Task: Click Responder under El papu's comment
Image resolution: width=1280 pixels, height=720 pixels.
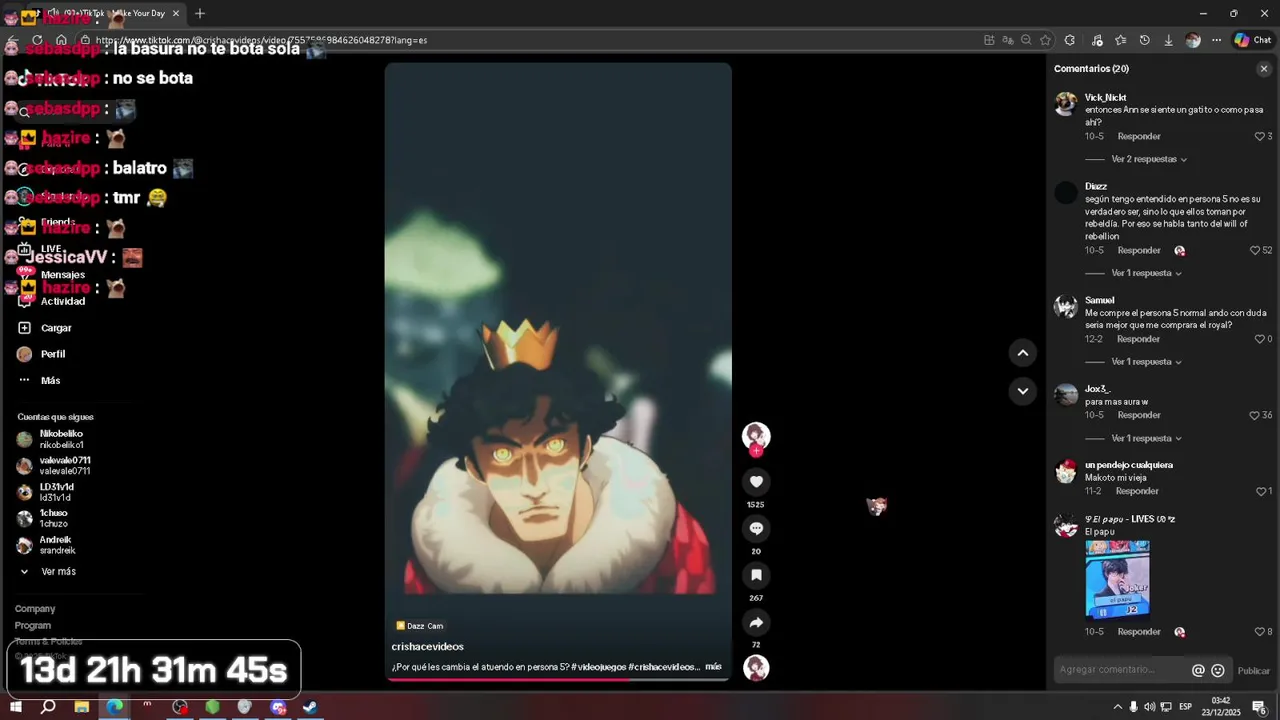Action: coord(1139,632)
